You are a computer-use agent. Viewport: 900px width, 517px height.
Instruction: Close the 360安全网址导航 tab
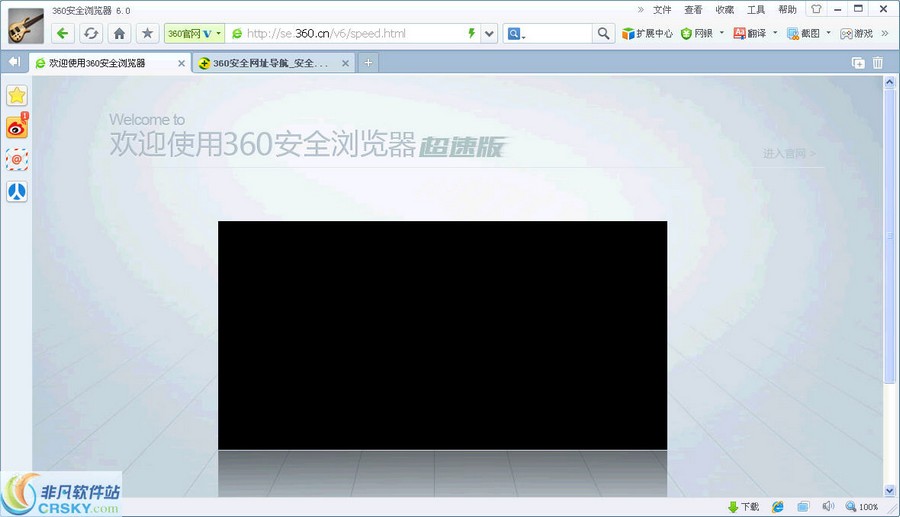tap(345, 63)
